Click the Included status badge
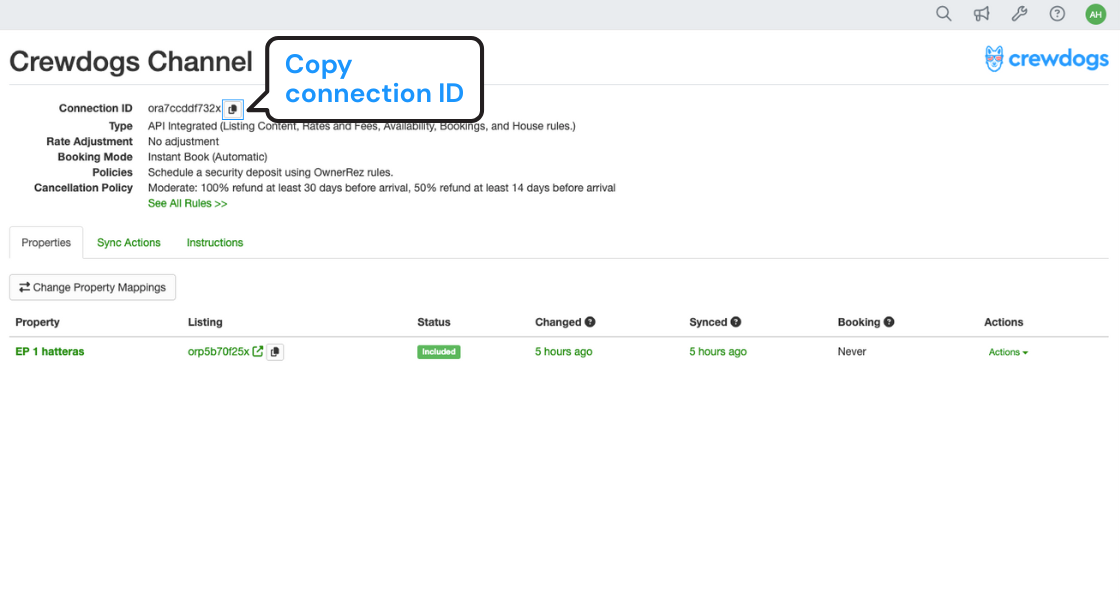The image size is (1120, 600). (x=439, y=352)
